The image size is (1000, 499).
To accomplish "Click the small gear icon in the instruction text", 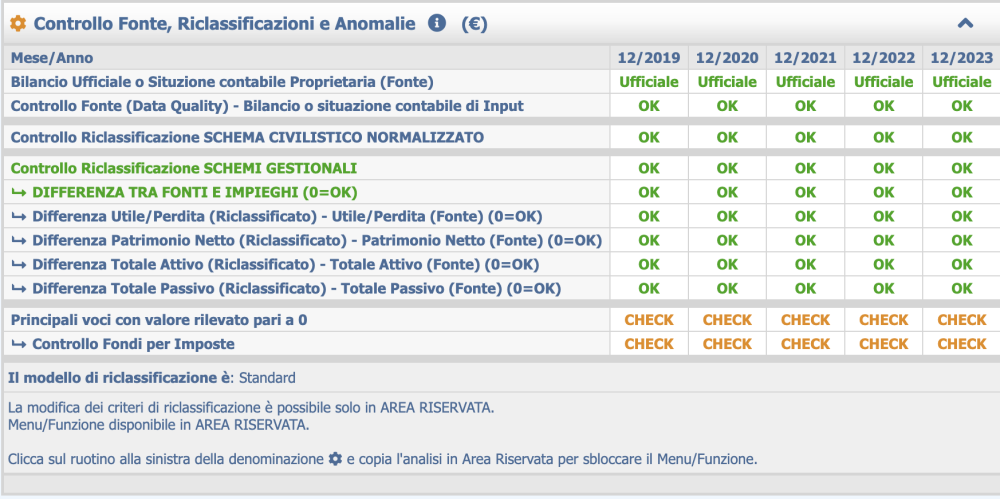I will (x=335, y=459).
